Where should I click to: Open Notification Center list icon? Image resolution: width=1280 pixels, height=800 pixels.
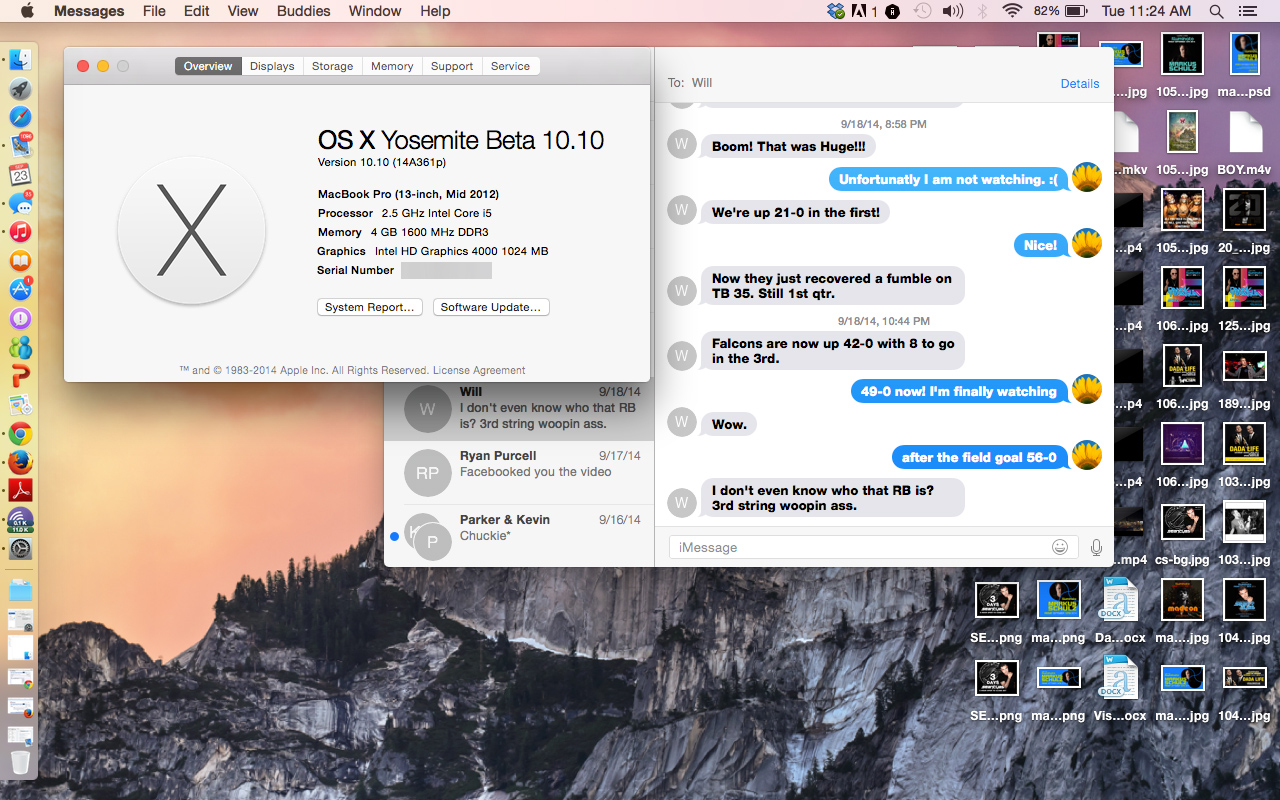(1246, 11)
